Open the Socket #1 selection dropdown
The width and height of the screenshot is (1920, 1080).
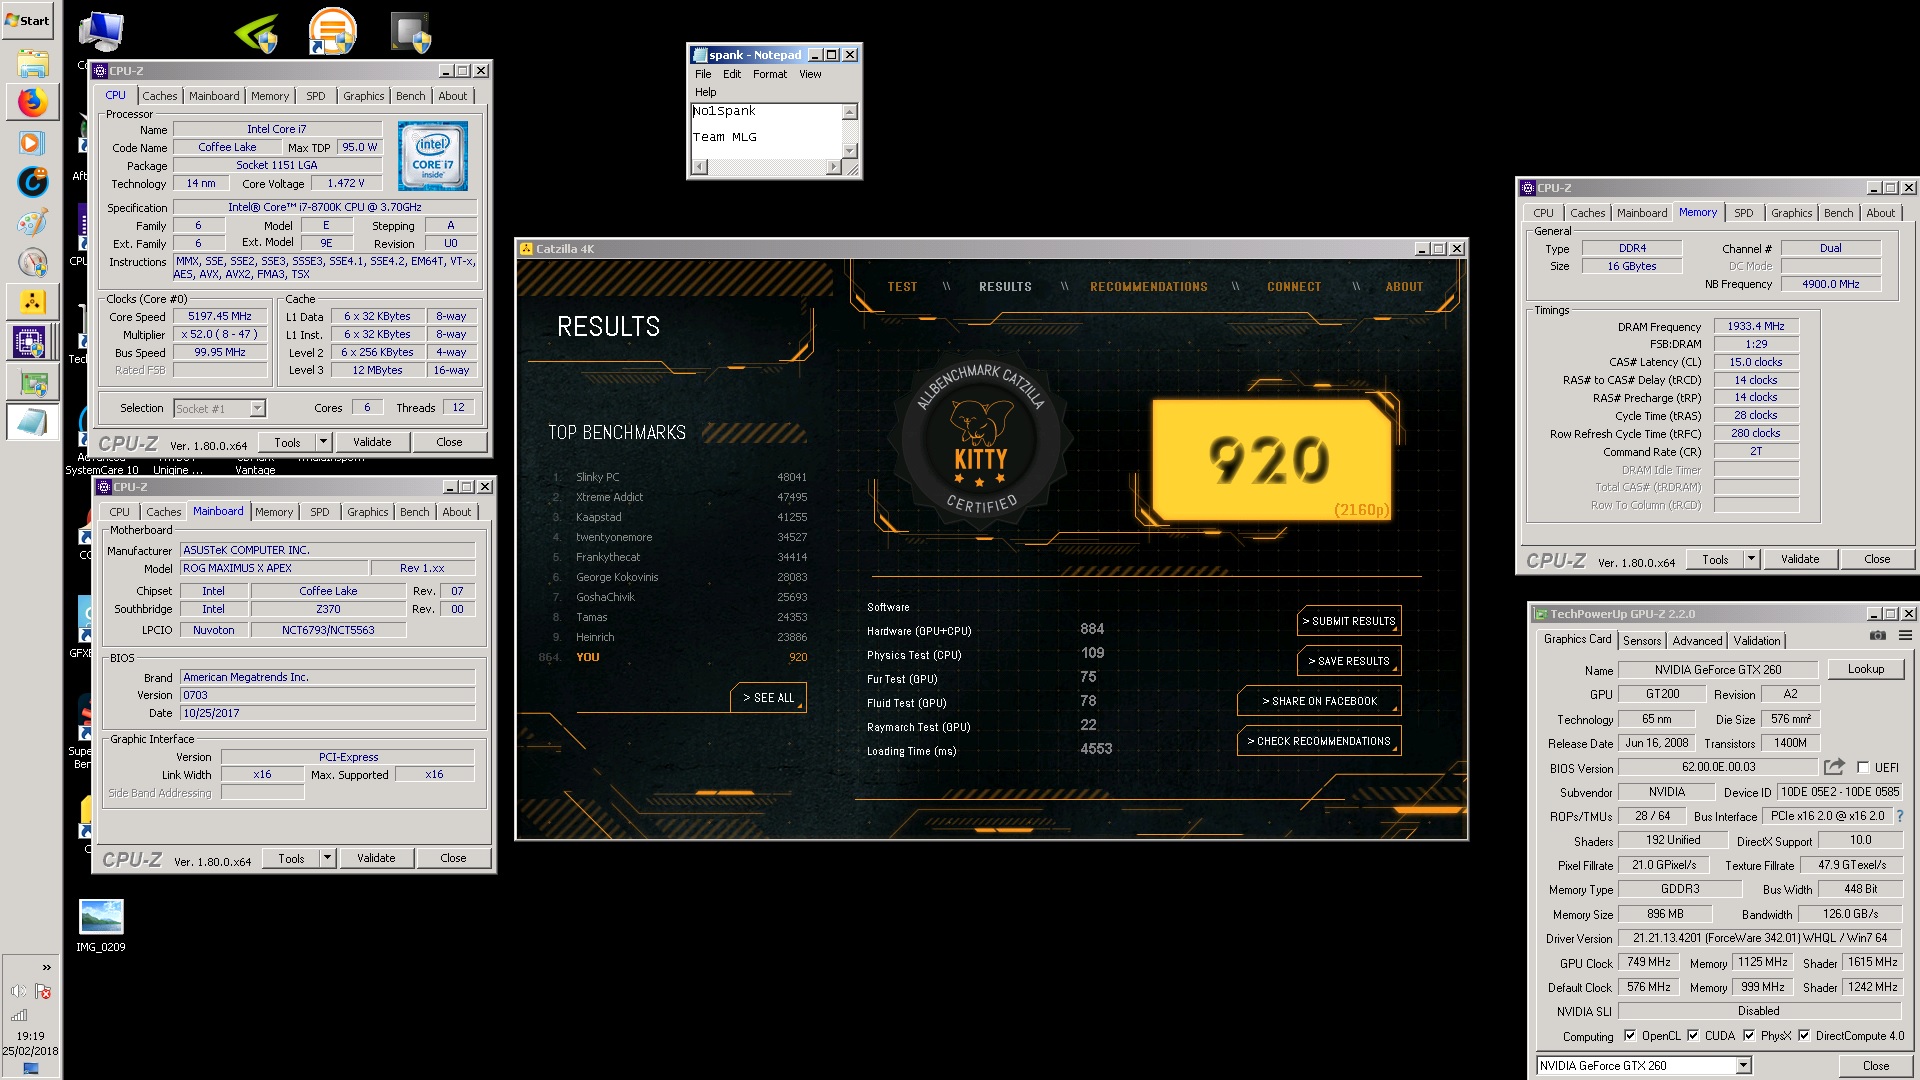point(257,408)
